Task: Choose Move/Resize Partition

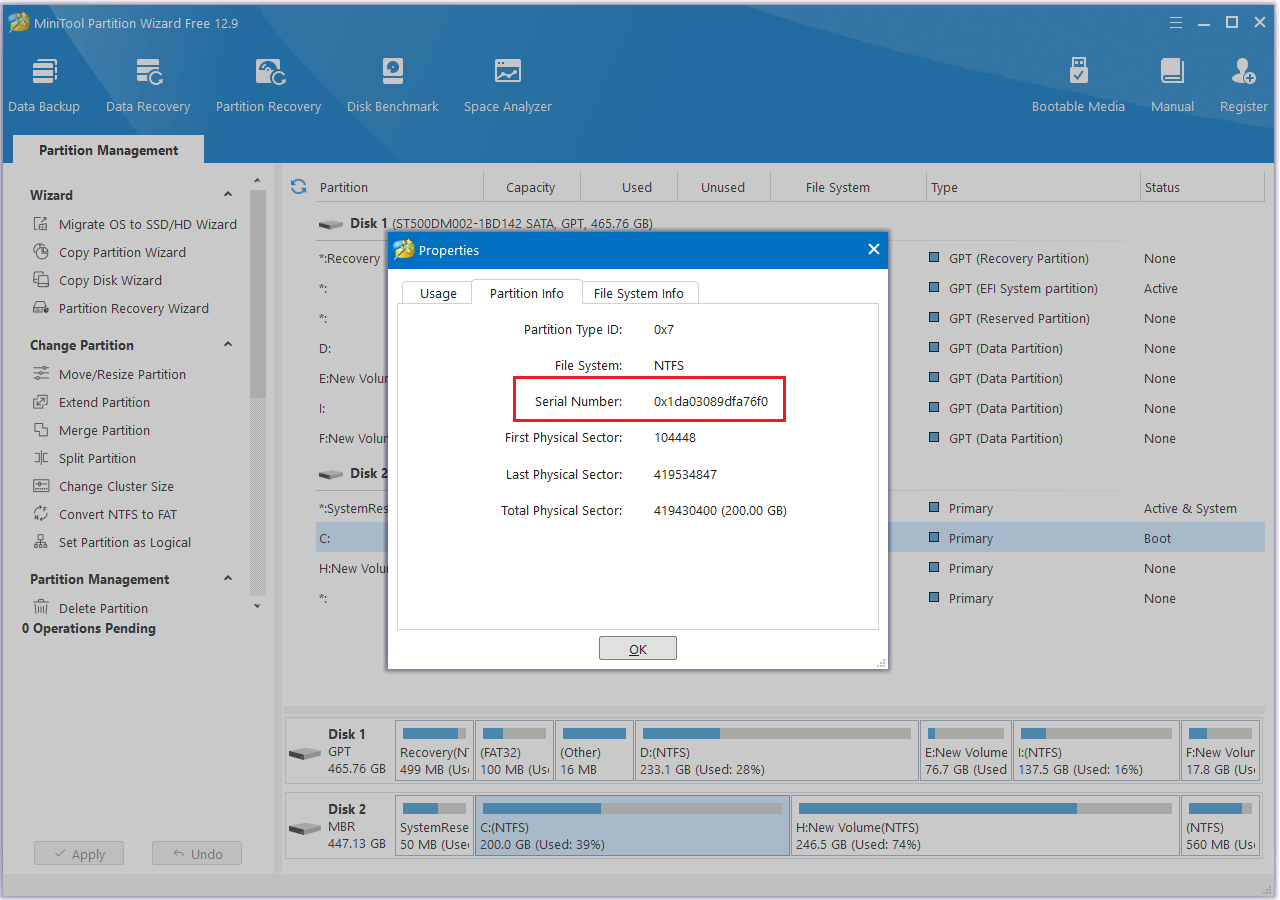Action: tap(109, 374)
